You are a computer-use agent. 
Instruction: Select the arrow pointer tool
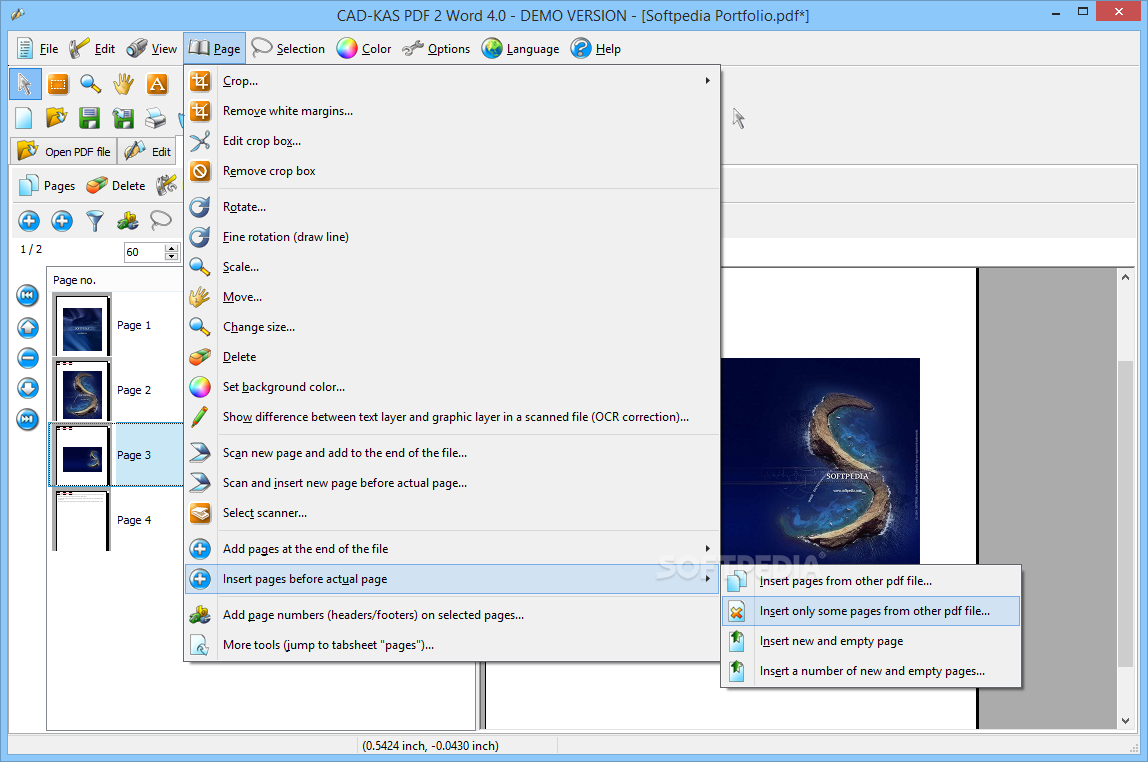click(25, 84)
